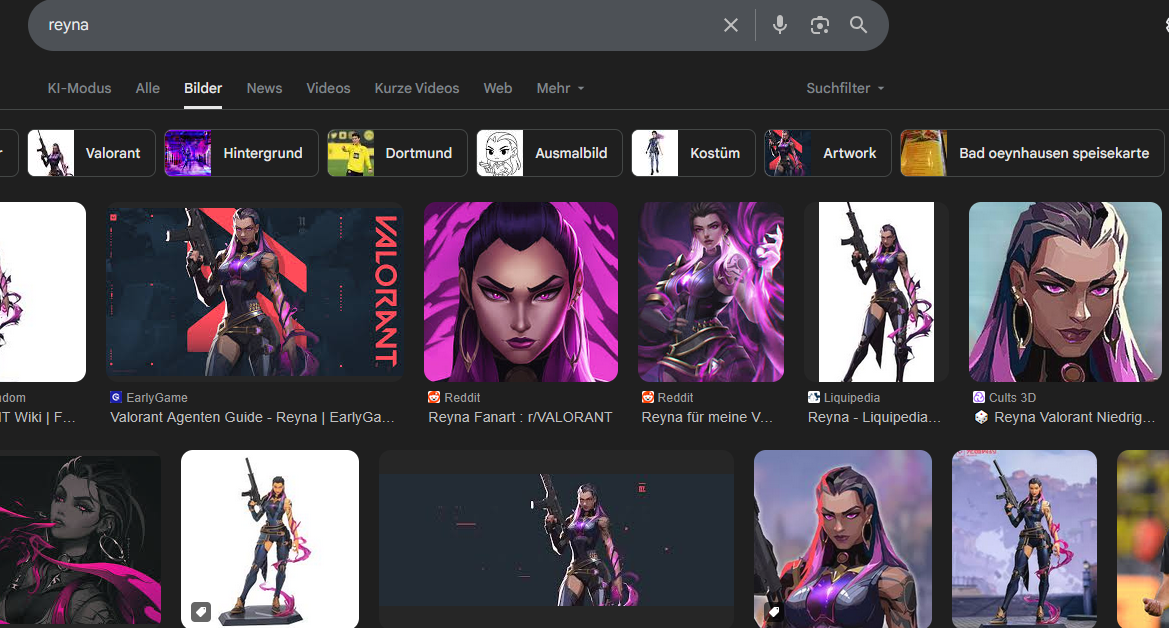Screen dimensions: 1169x628
Task: Clear the search box with X icon
Action: click(731, 25)
